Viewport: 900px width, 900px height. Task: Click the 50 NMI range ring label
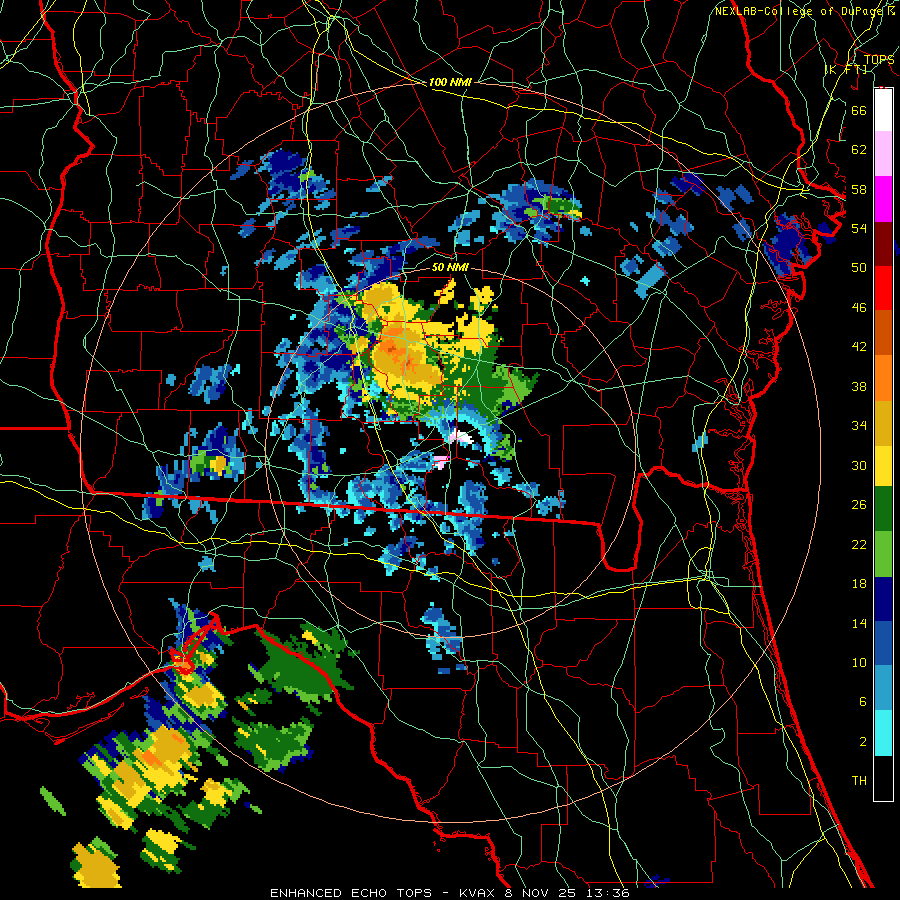click(449, 267)
